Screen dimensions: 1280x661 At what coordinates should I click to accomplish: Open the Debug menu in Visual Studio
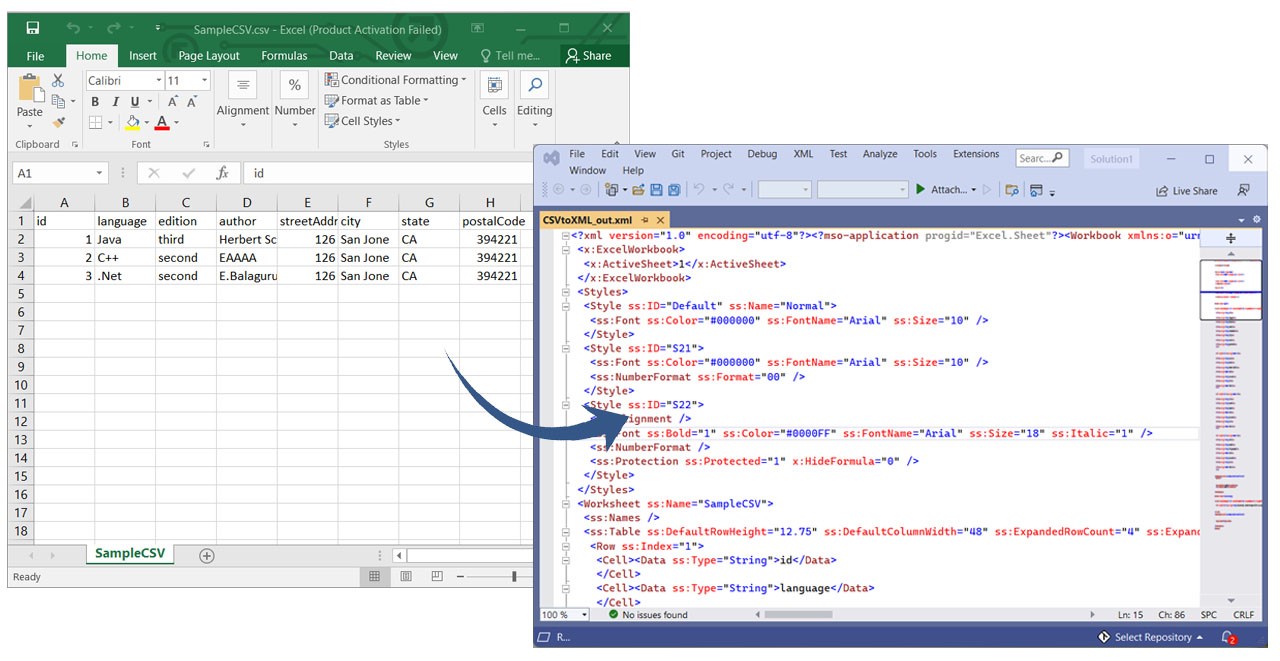coord(762,154)
